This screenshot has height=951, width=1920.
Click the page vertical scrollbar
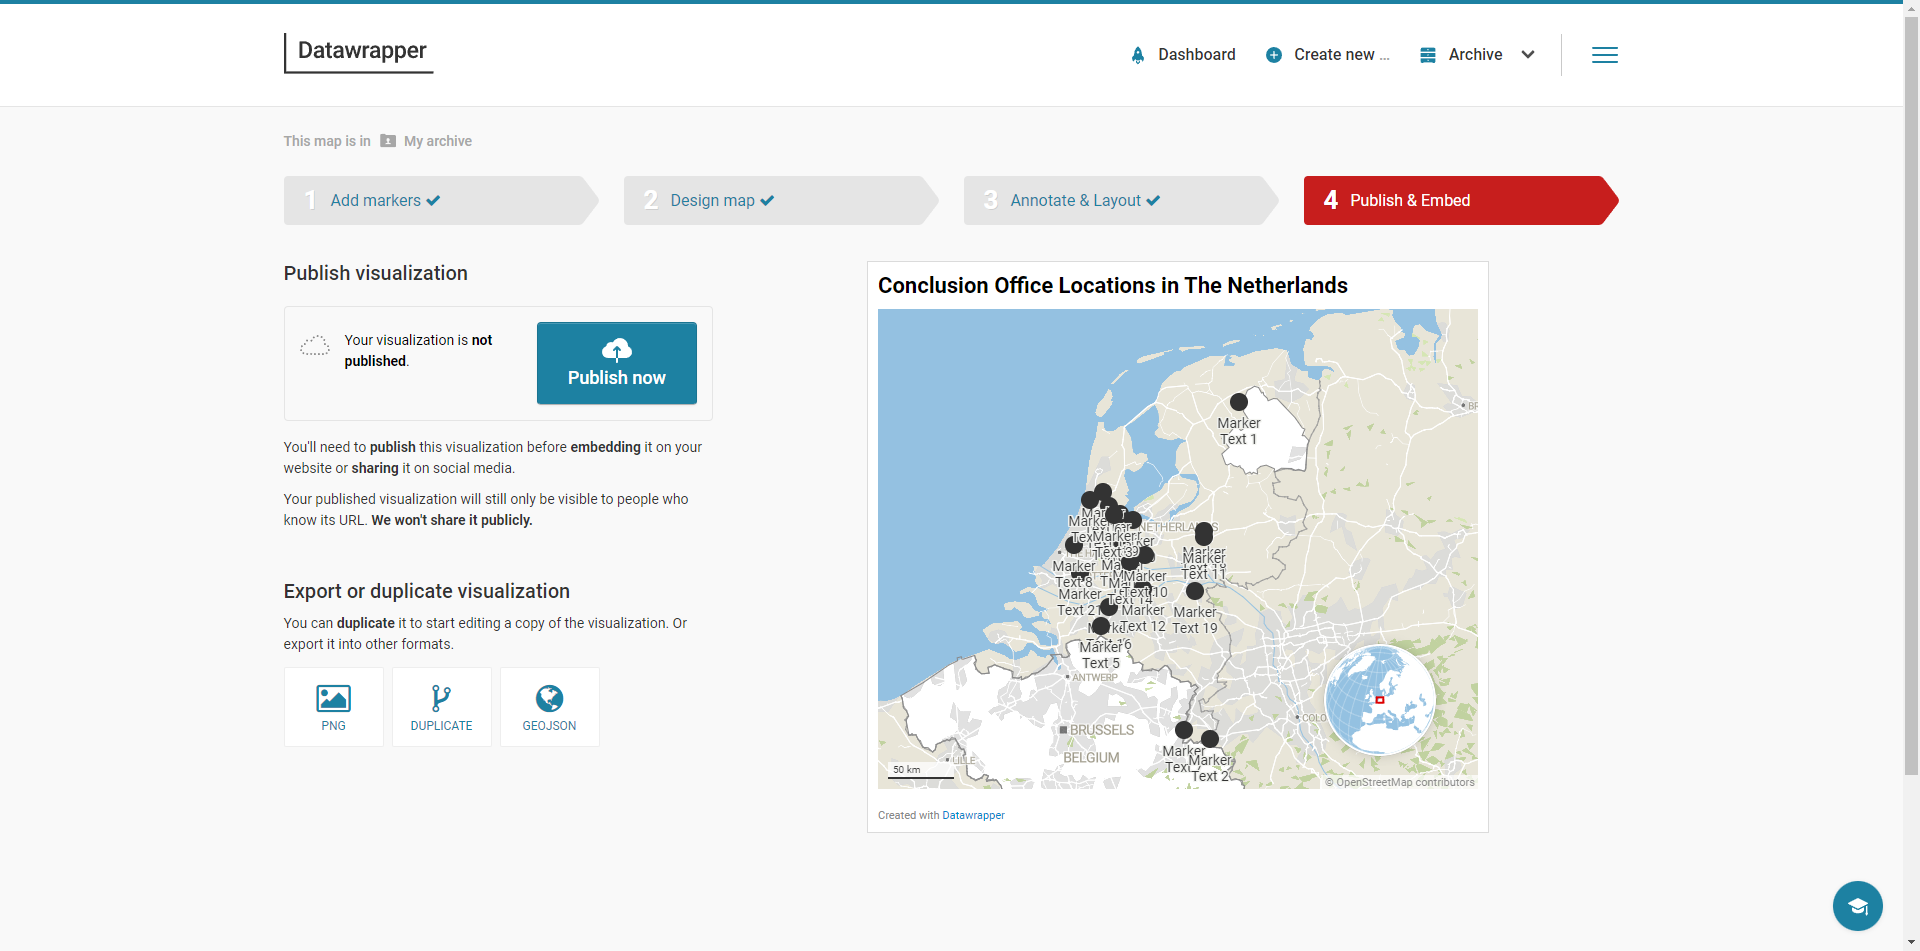(1911, 395)
